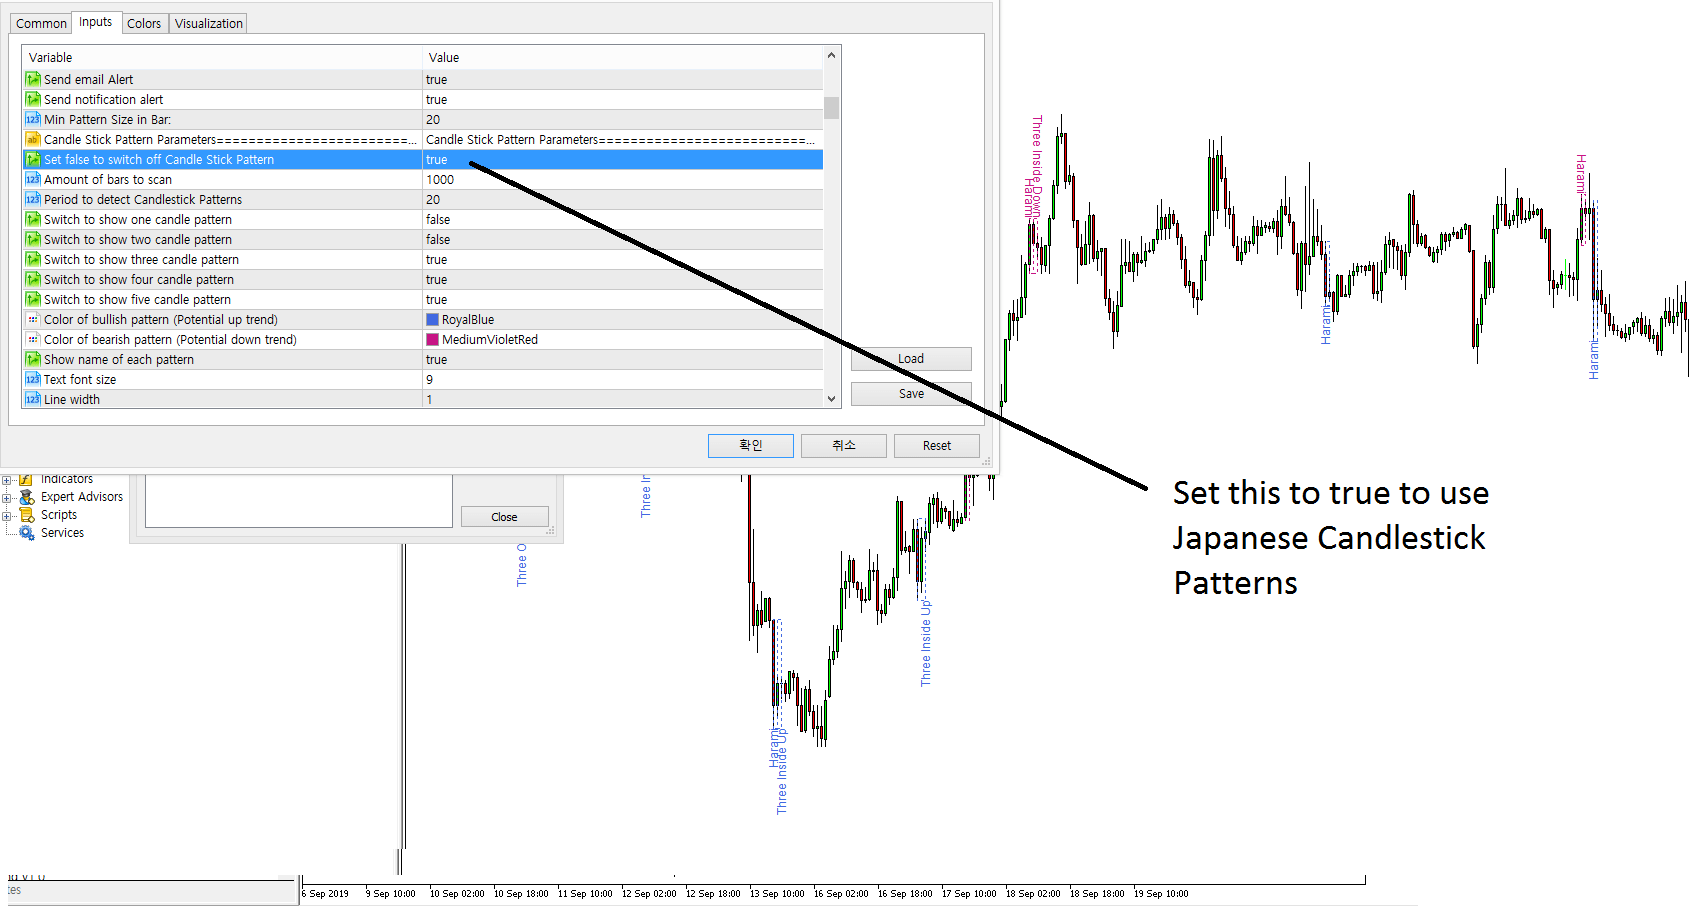The width and height of the screenshot is (1691, 907).
Task: Click the Send email Alert setting icon
Action: click(33, 79)
